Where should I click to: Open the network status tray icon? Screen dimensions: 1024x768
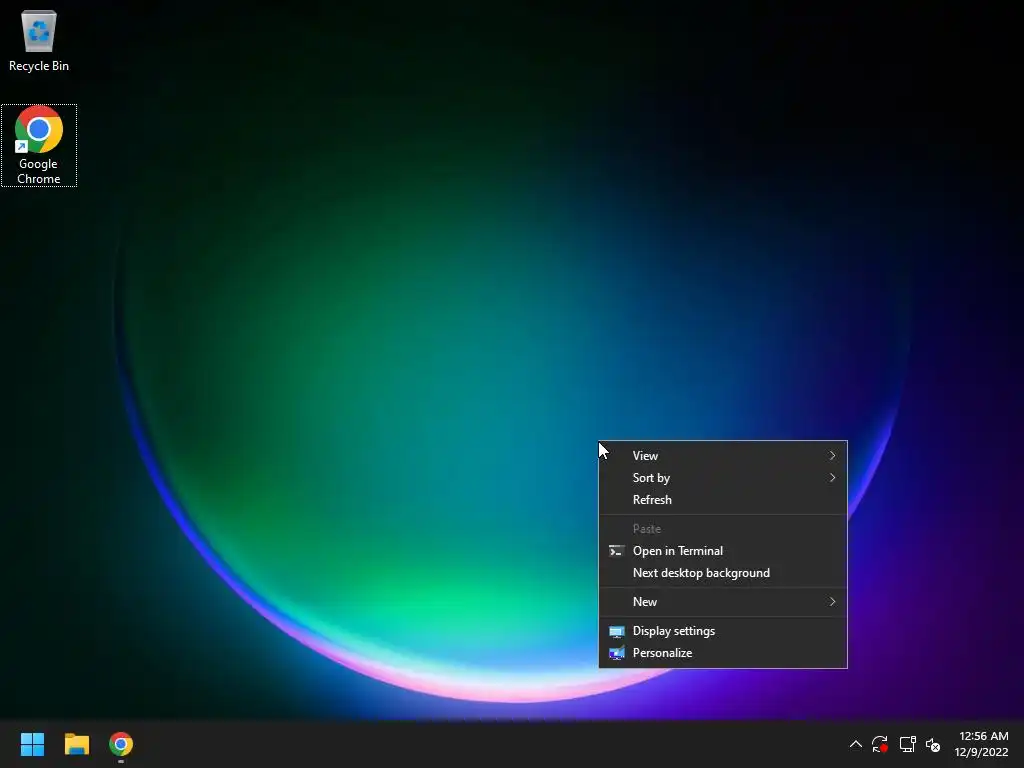907,744
